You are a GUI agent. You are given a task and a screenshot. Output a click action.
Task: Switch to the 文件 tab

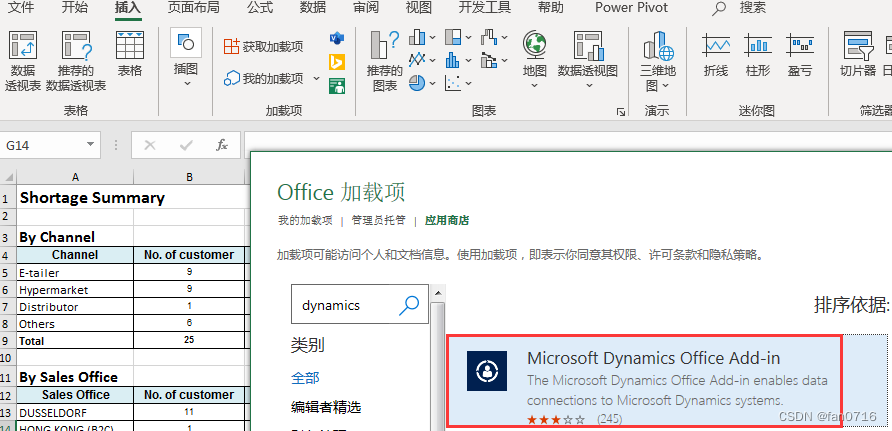(x=21, y=8)
